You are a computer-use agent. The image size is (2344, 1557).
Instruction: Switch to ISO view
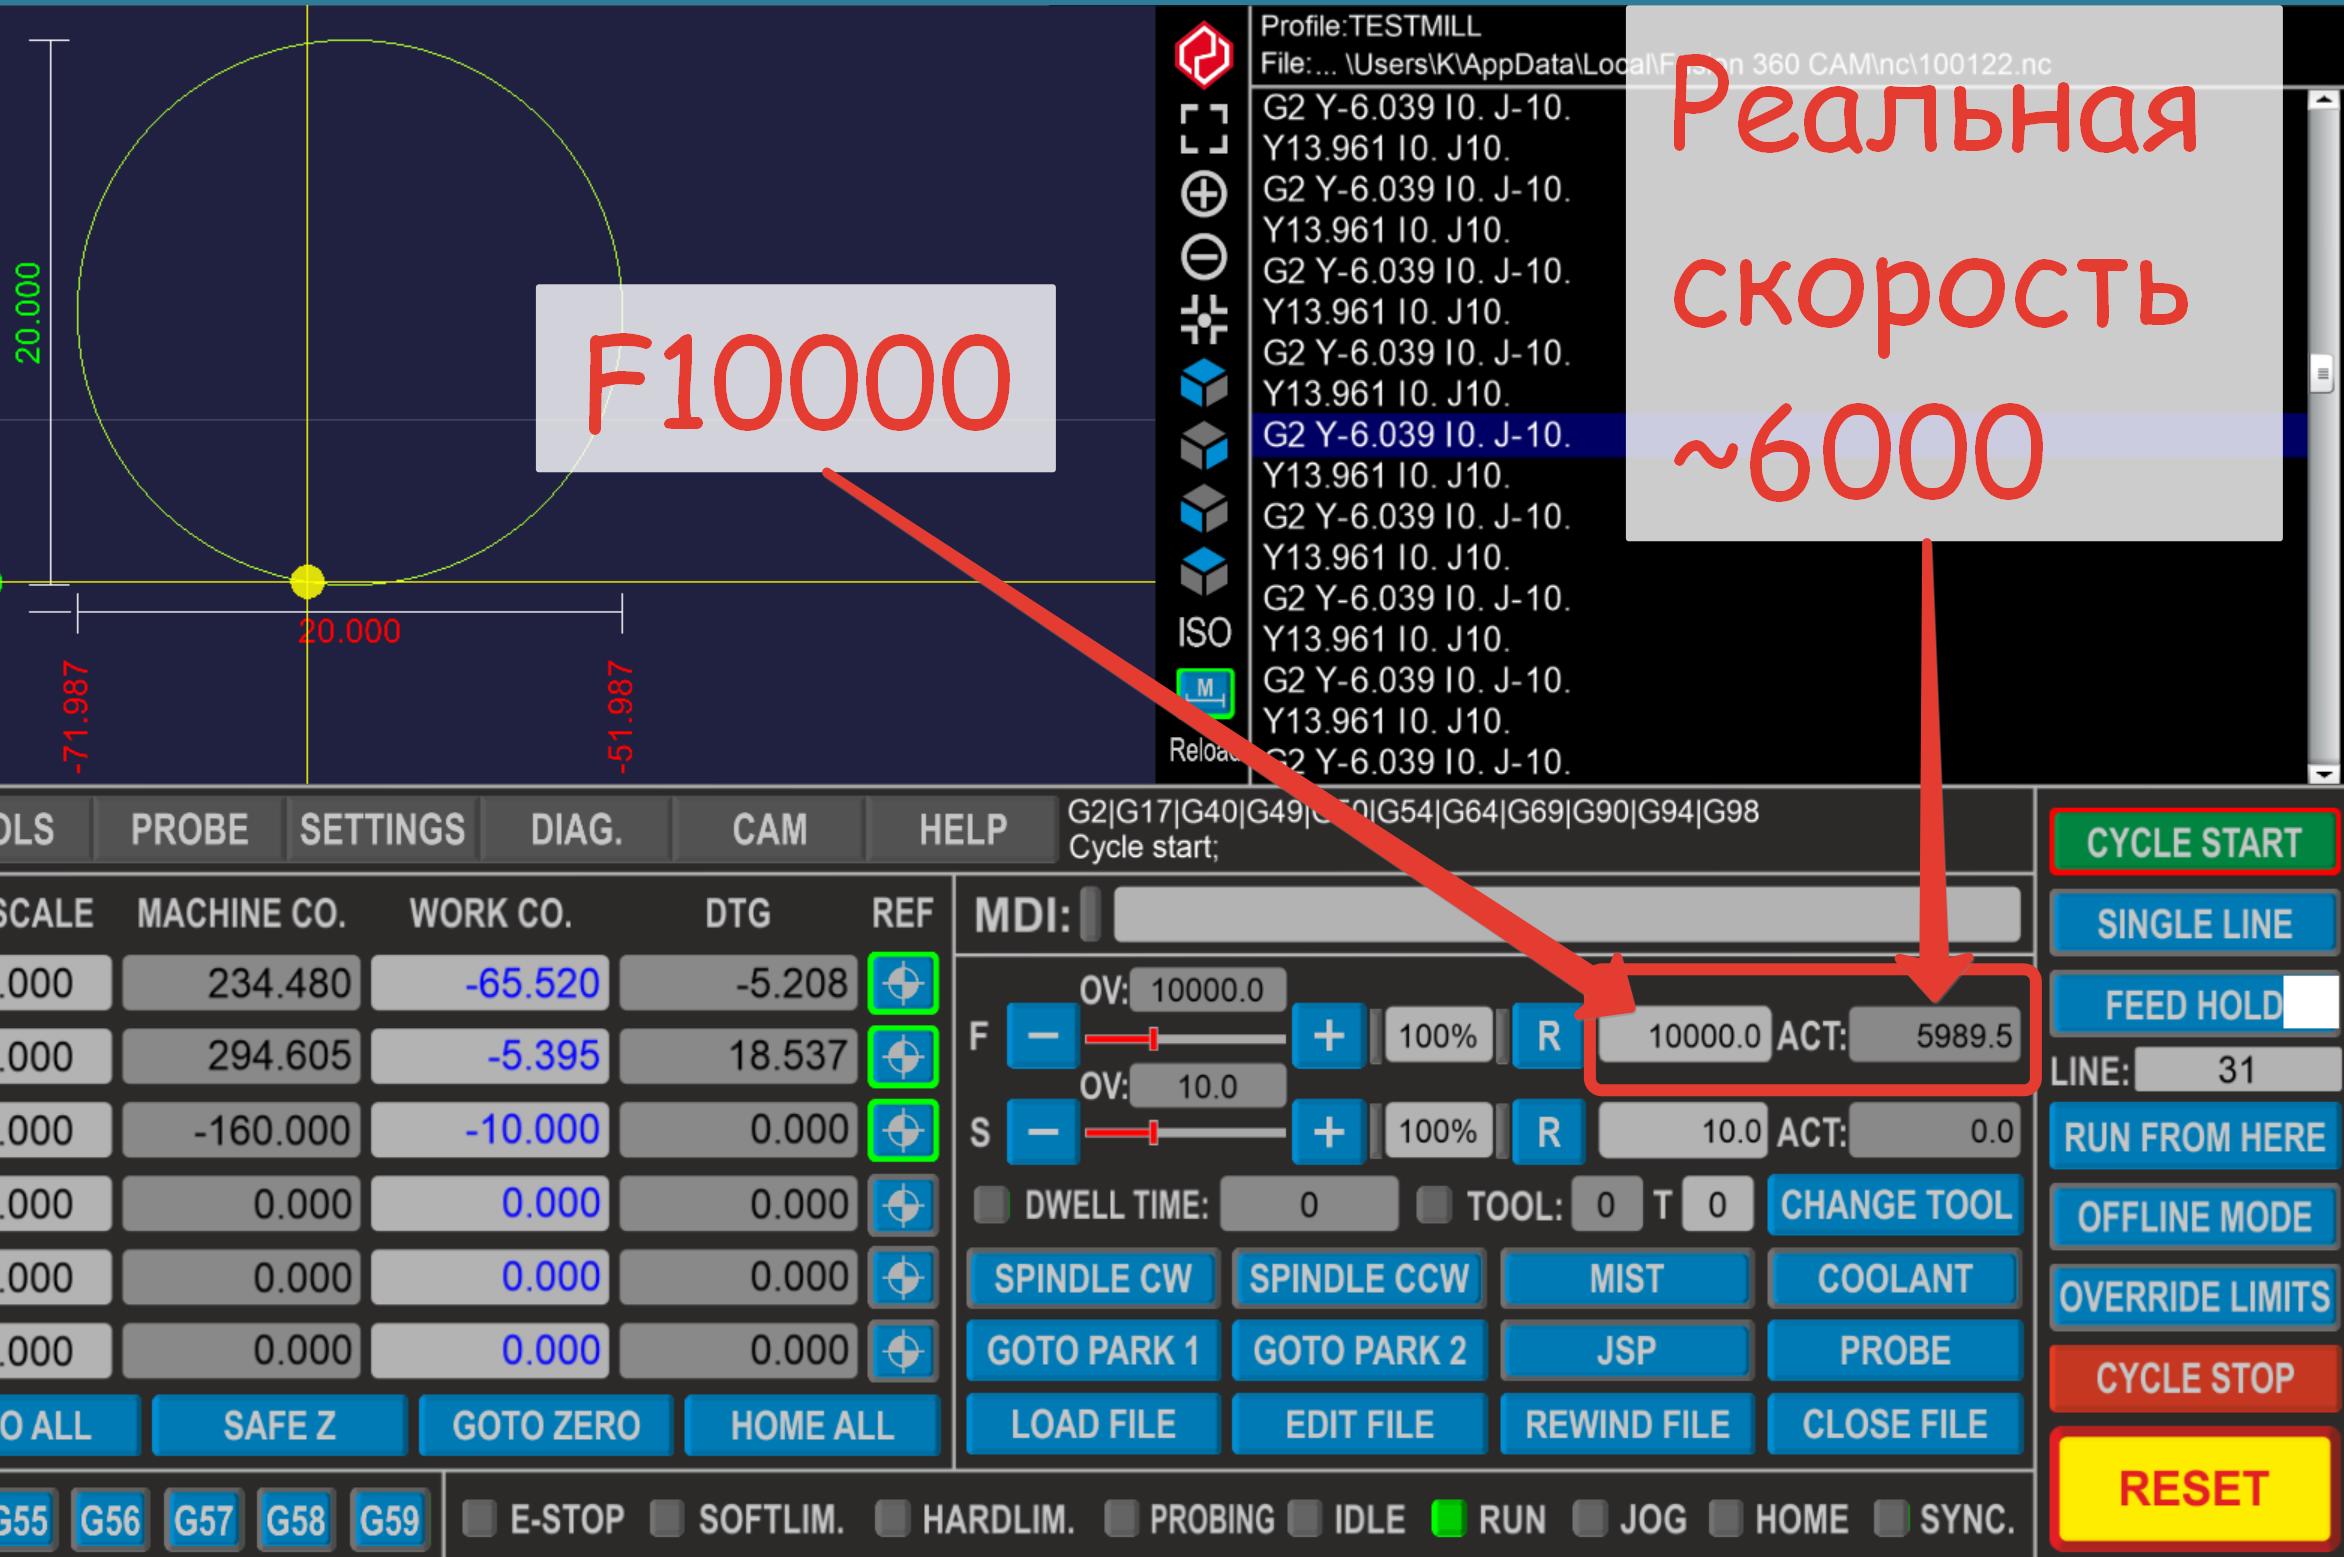coord(1203,633)
